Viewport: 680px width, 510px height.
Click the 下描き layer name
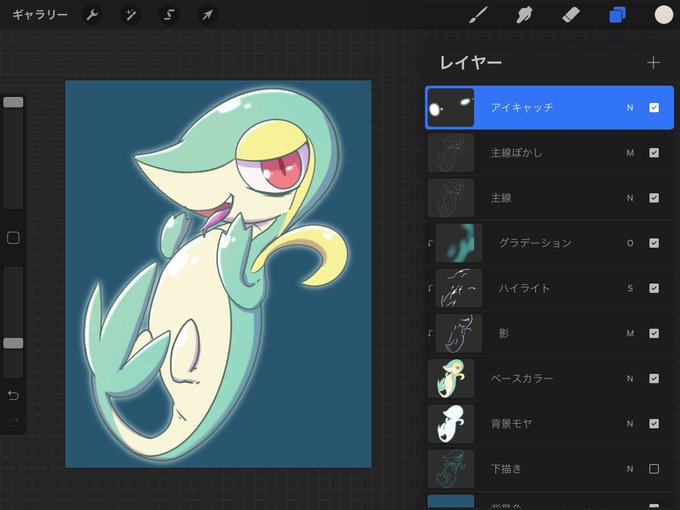(506, 469)
